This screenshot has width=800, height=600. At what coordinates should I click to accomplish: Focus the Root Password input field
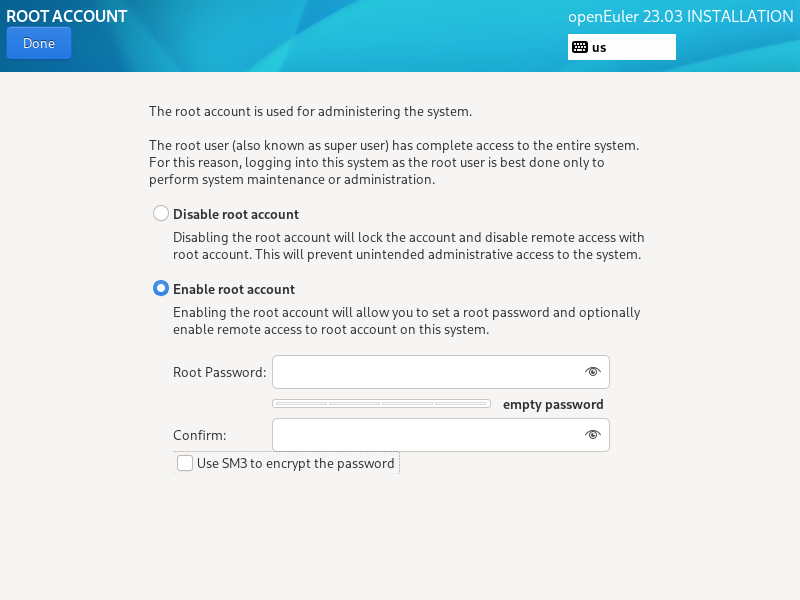[426, 372]
